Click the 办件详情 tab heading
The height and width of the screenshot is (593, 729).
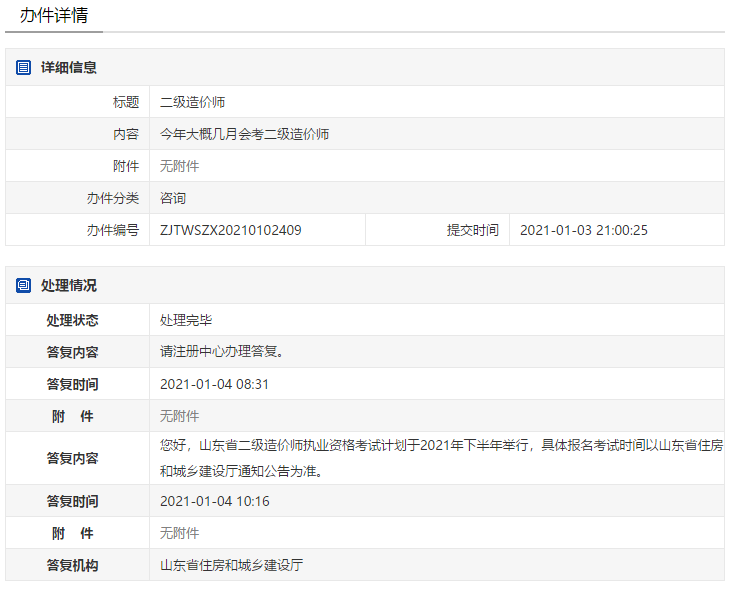pyautogui.click(x=53, y=16)
